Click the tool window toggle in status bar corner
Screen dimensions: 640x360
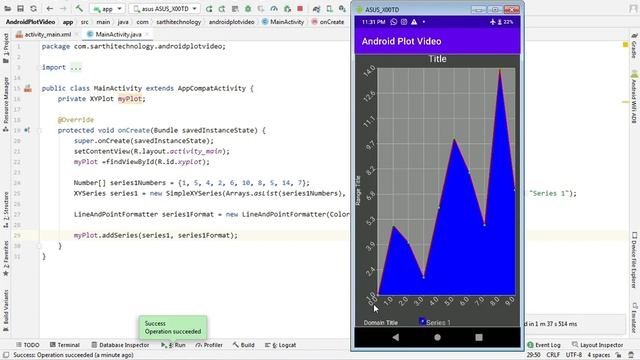coord(6,355)
